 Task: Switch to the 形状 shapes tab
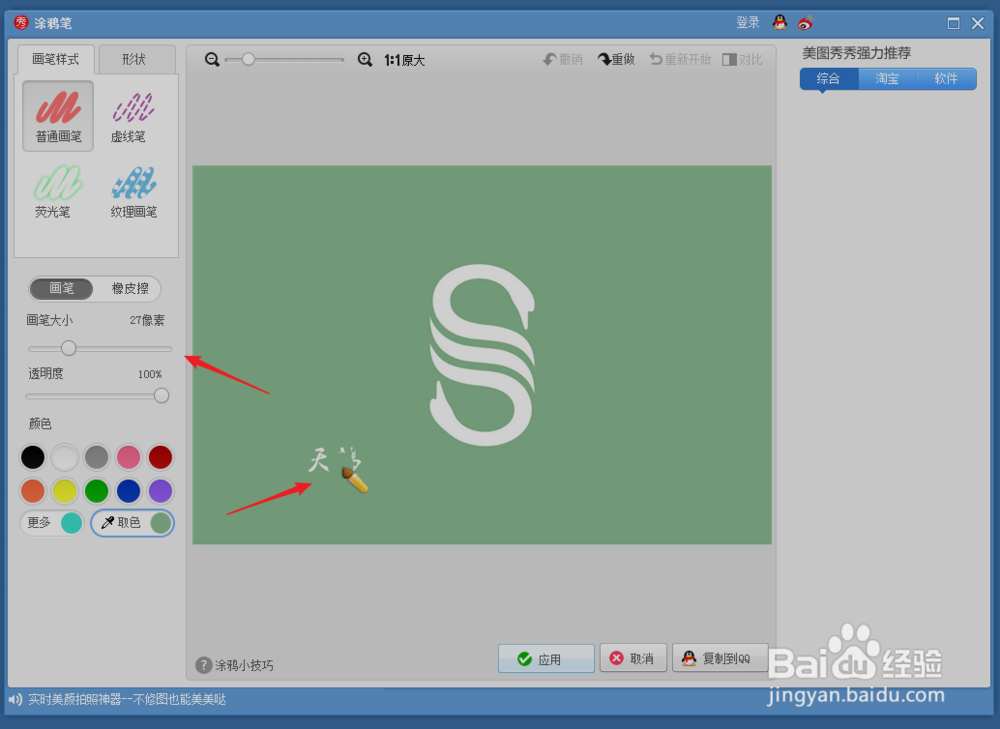click(x=134, y=59)
